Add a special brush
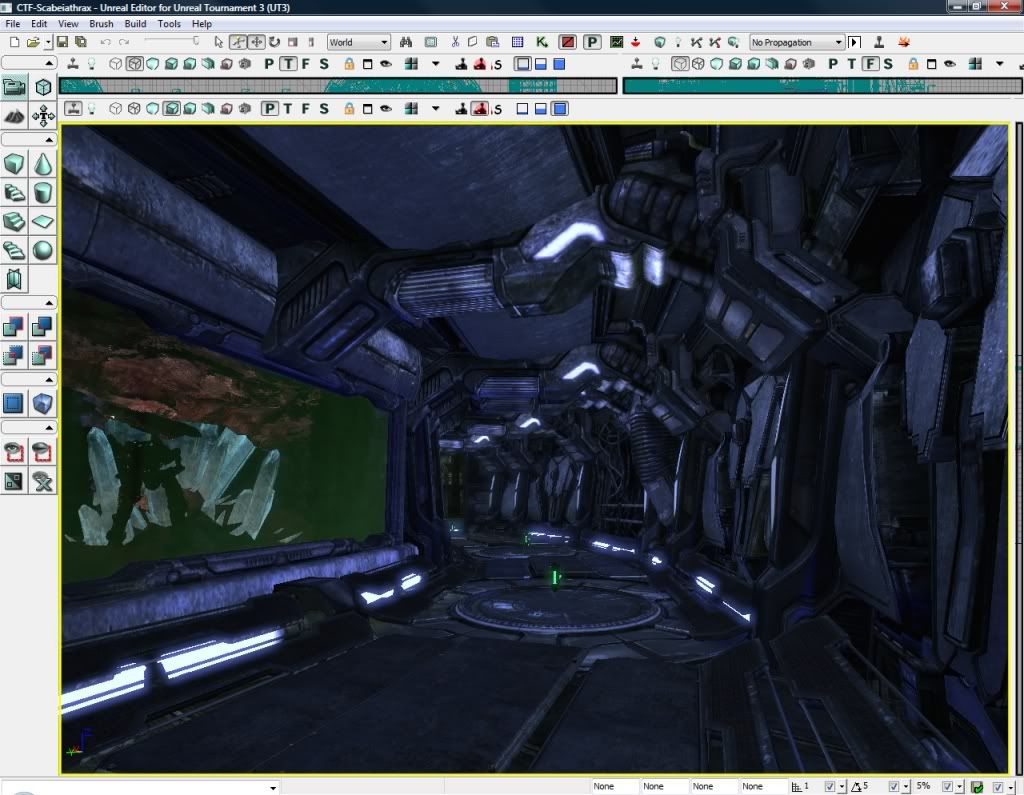Screen dimensions: 1024x795 (14, 403)
